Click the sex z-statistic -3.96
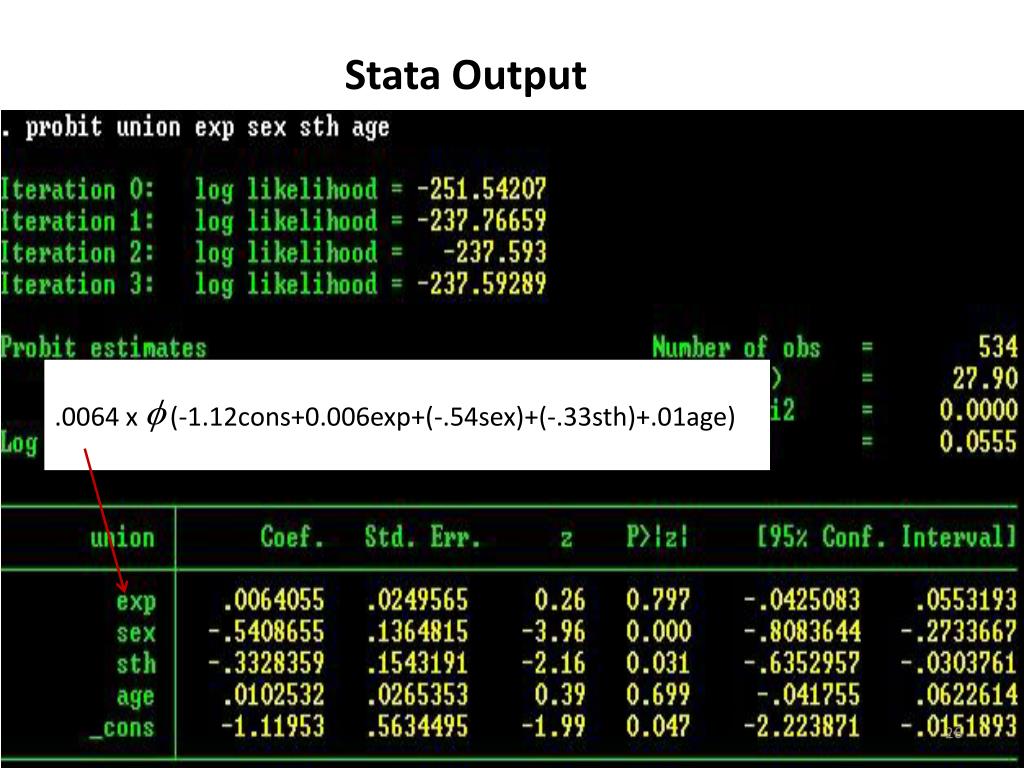1024x768 pixels. coord(553,632)
